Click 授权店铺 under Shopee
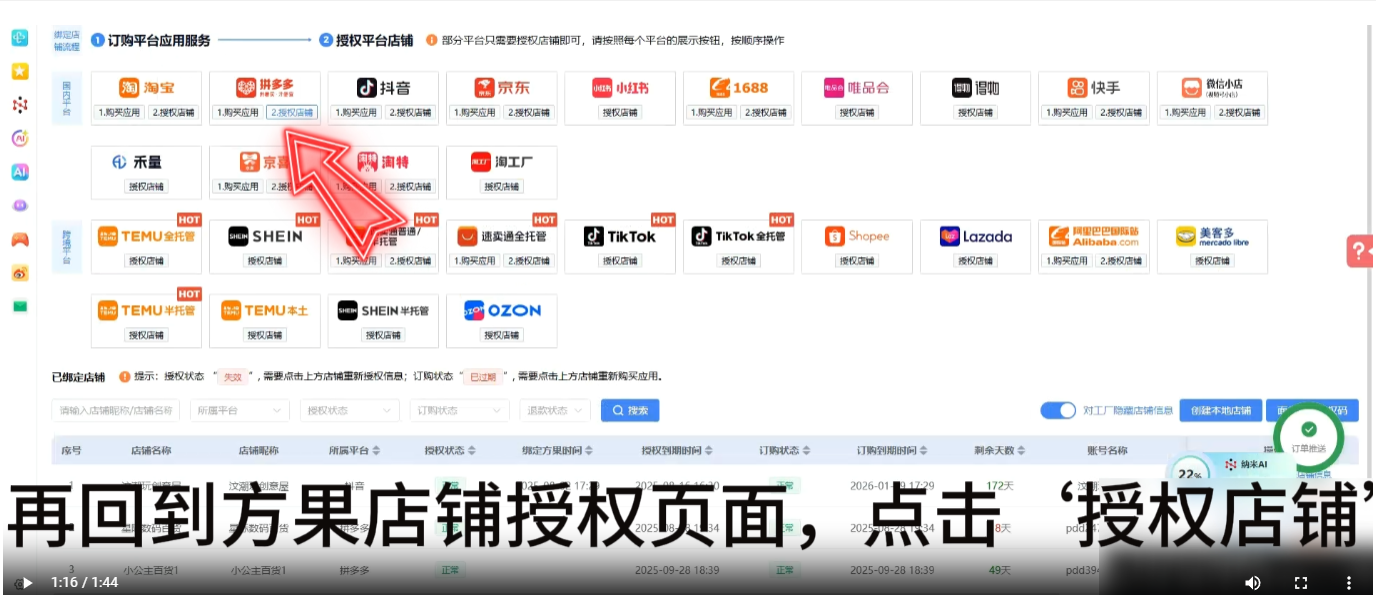This screenshot has width=1376, height=595. pyautogui.click(x=857, y=261)
